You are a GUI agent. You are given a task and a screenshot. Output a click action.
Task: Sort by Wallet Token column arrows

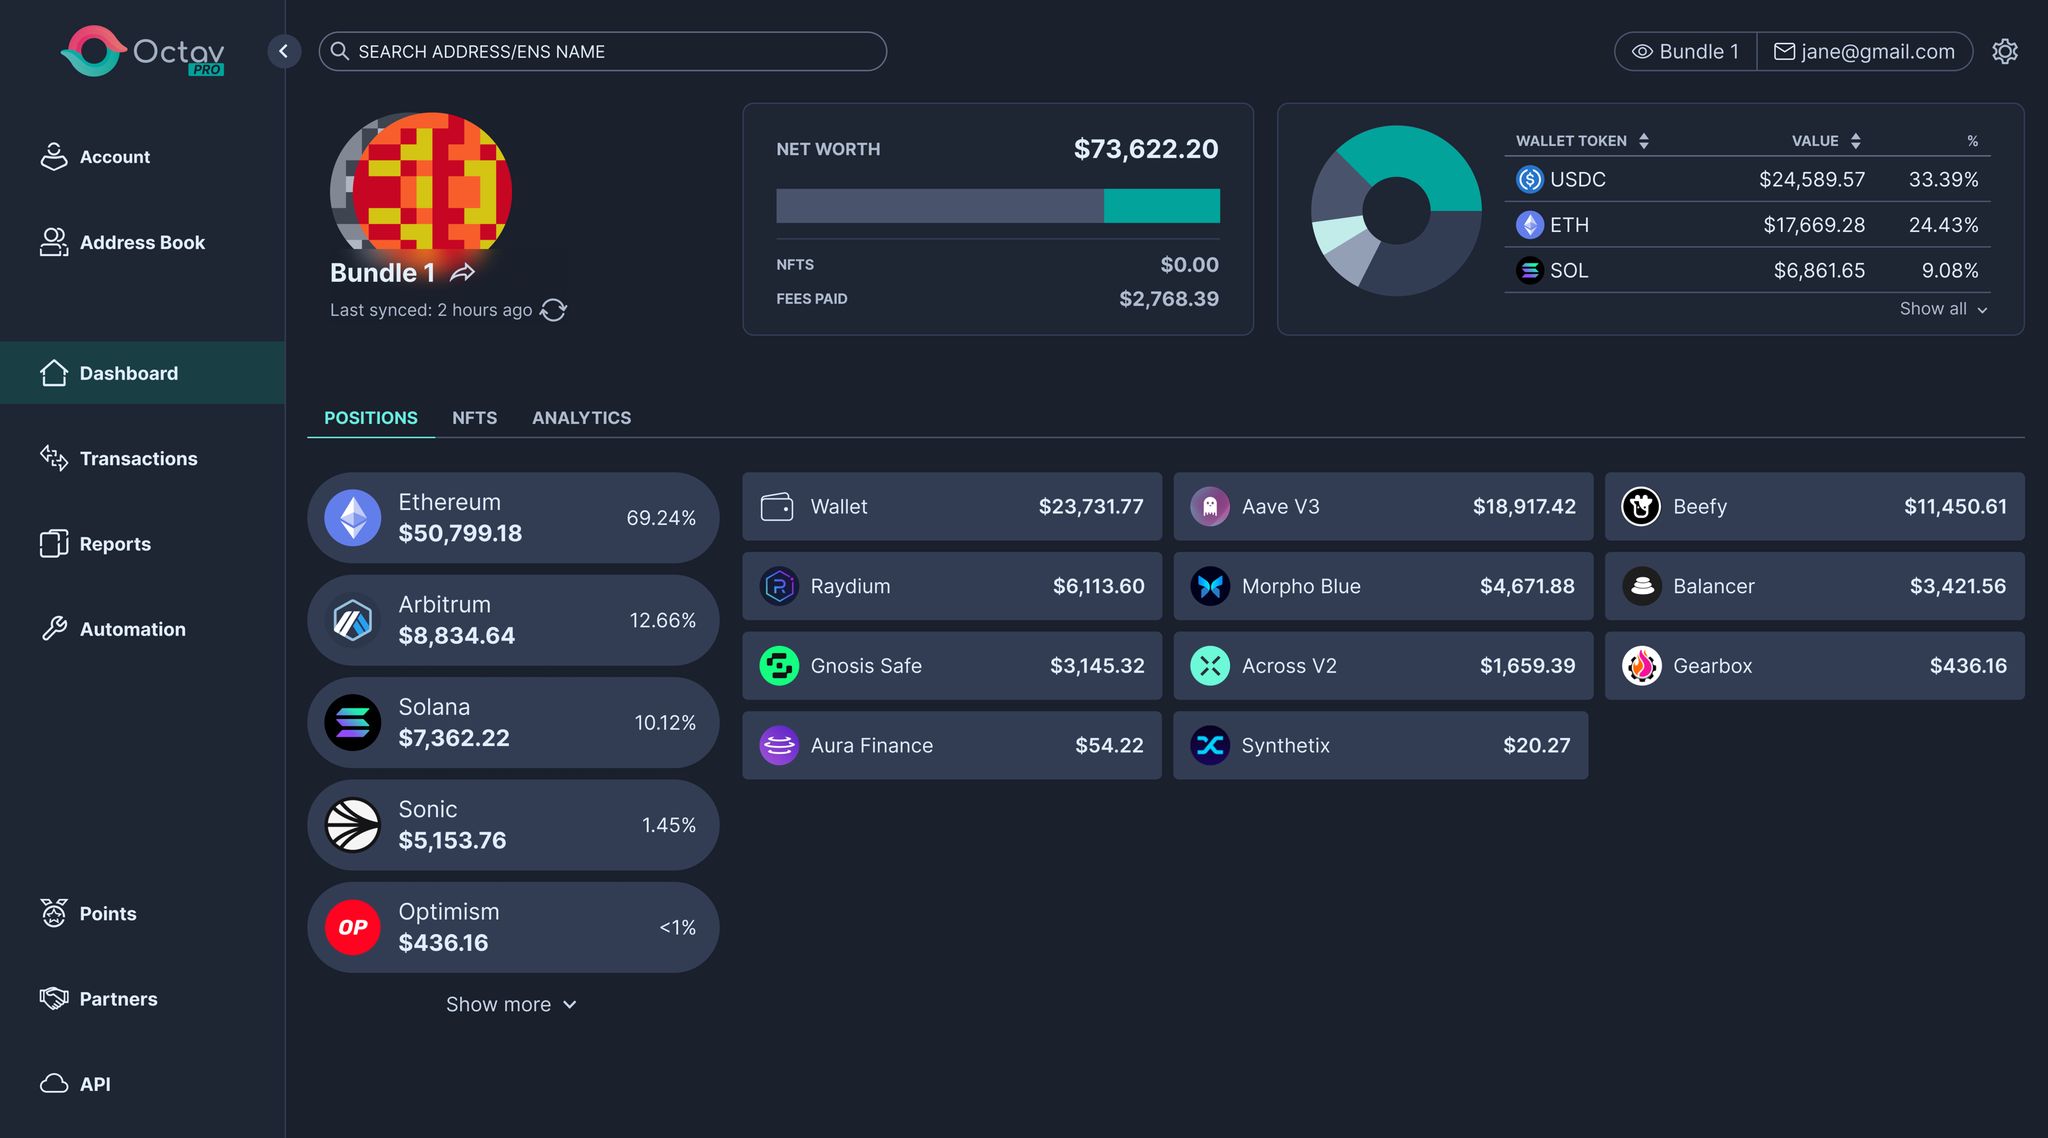[x=1644, y=141]
